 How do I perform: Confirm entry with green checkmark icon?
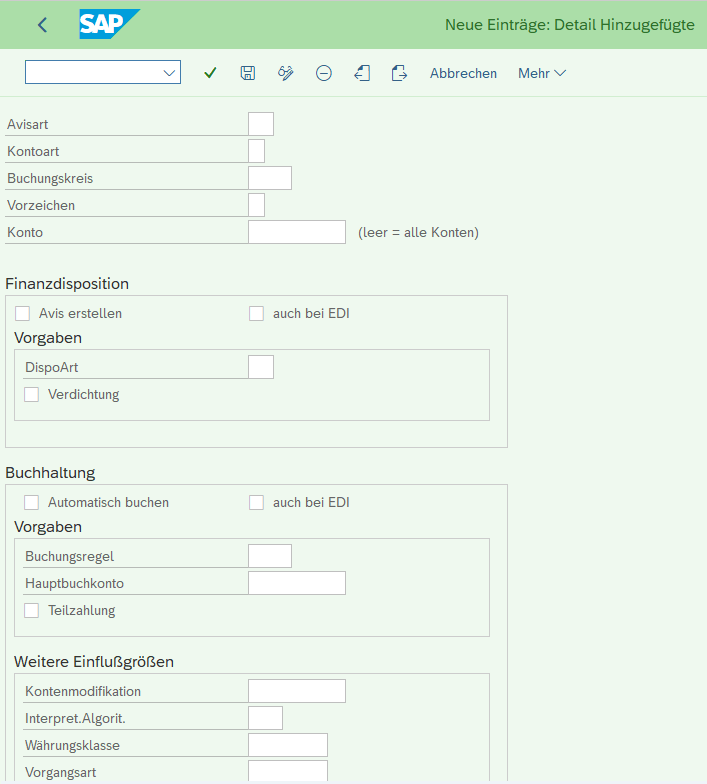coord(210,73)
